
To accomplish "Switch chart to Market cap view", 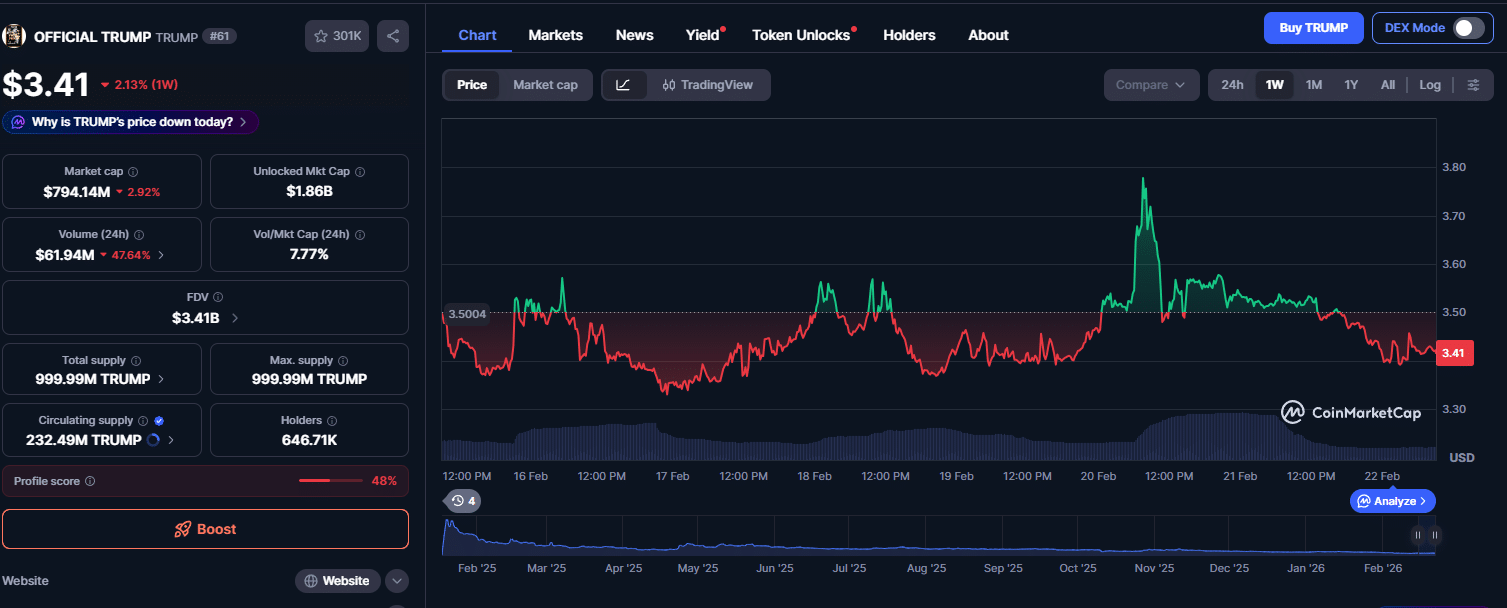I will (x=545, y=85).
